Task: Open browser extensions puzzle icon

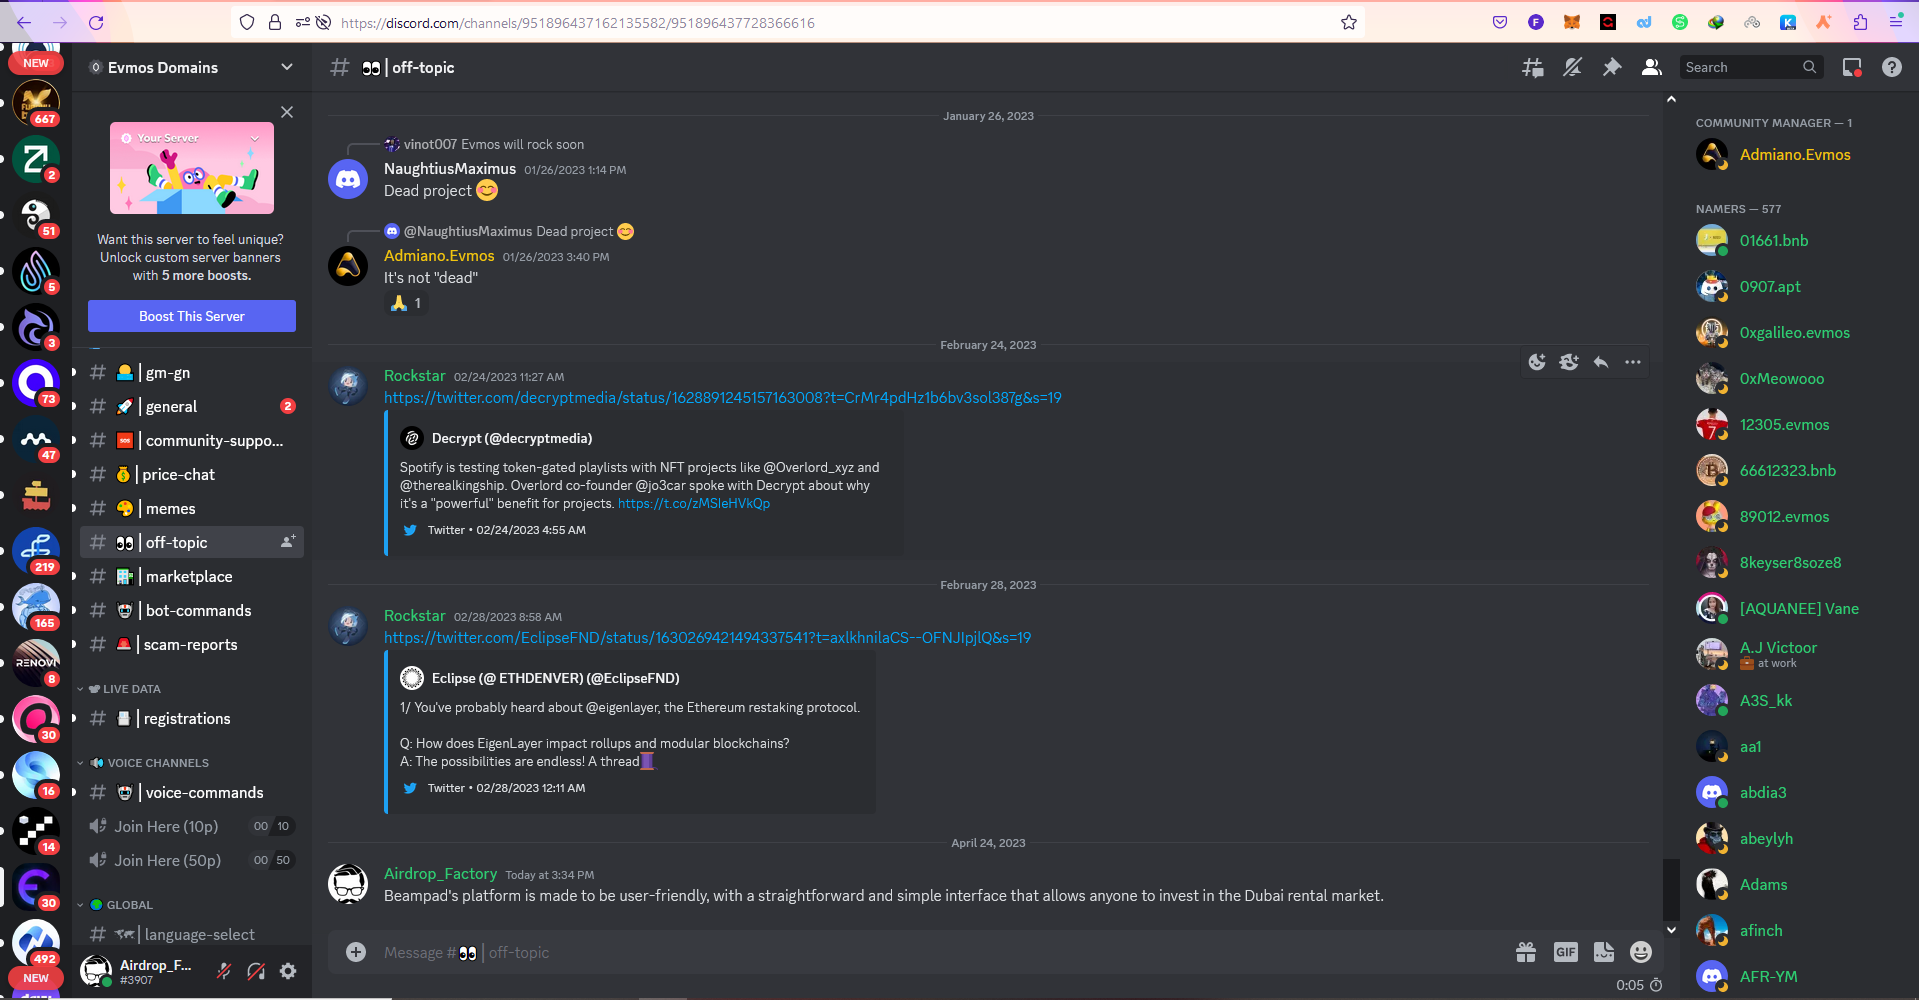Action: click(1860, 22)
